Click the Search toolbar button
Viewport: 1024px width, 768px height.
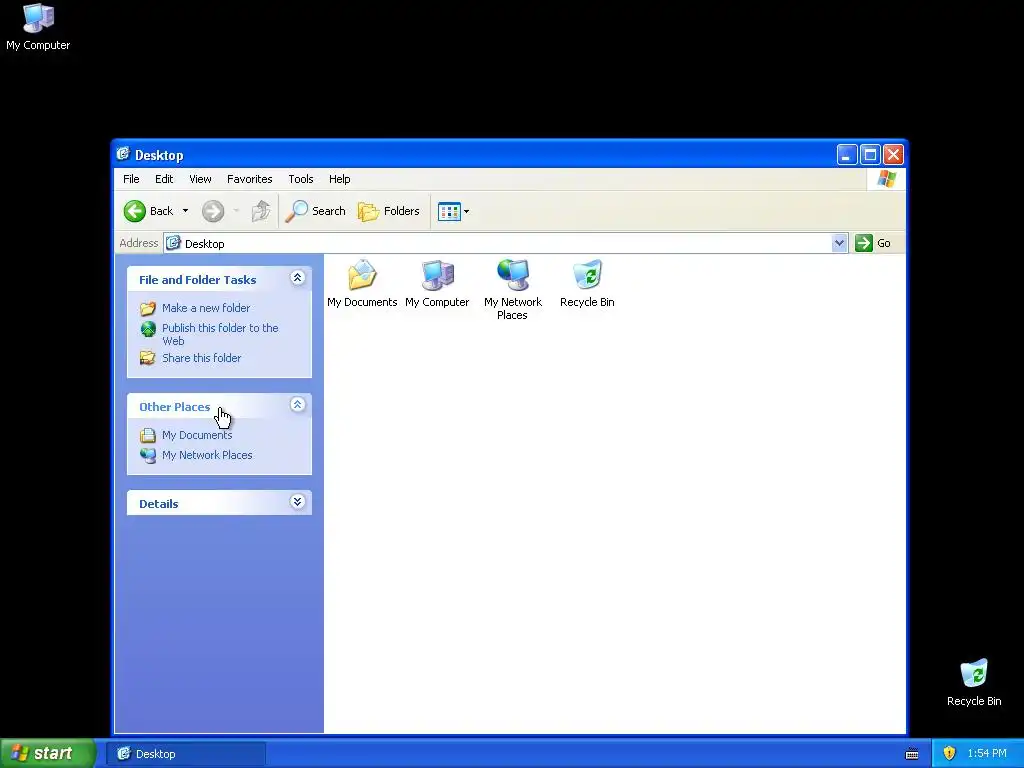tap(315, 211)
